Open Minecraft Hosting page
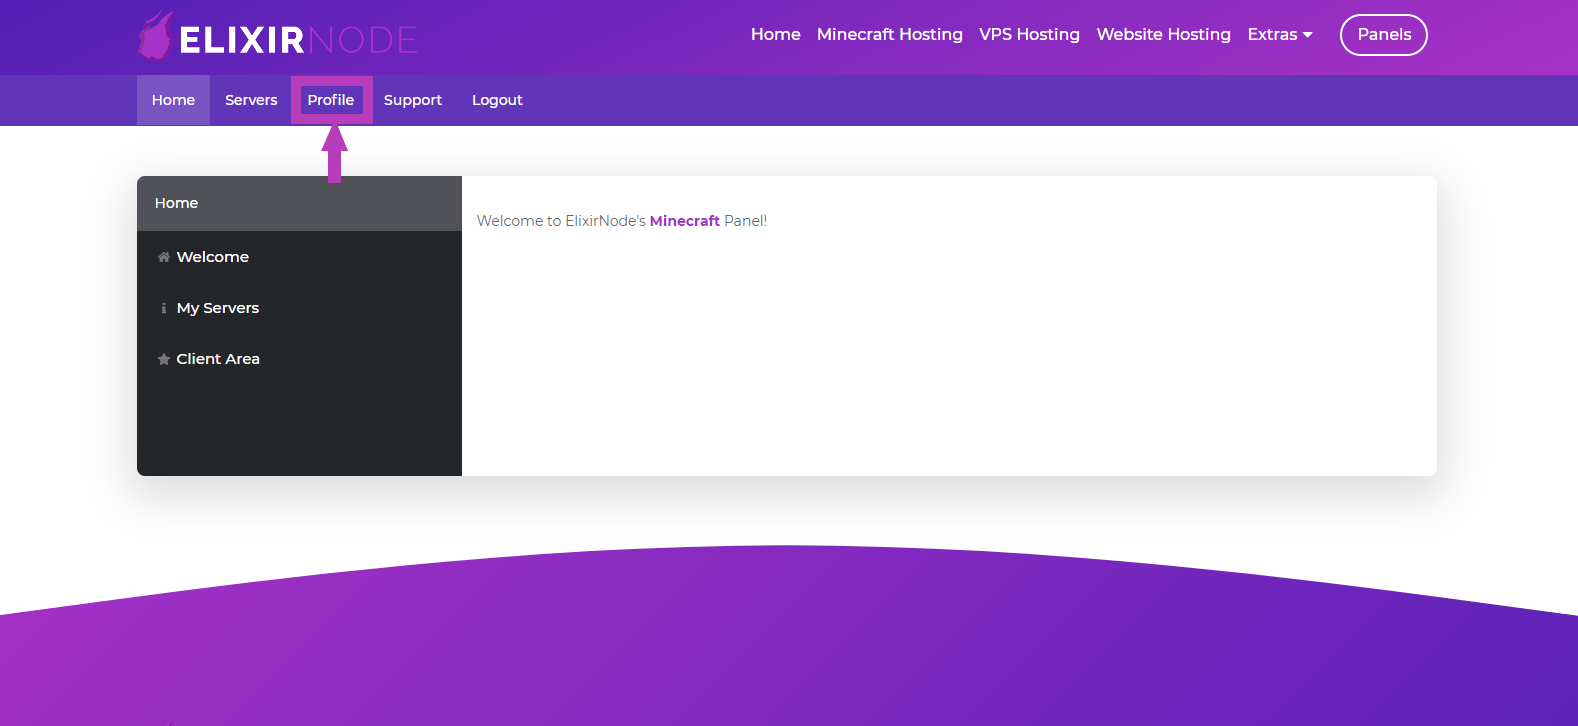The height and width of the screenshot is (726, 1578). [x=890, y=34]
